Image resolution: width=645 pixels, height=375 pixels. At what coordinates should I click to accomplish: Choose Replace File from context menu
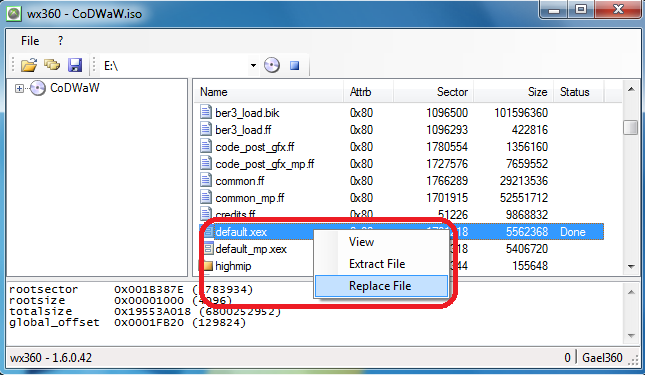(381, 286)
